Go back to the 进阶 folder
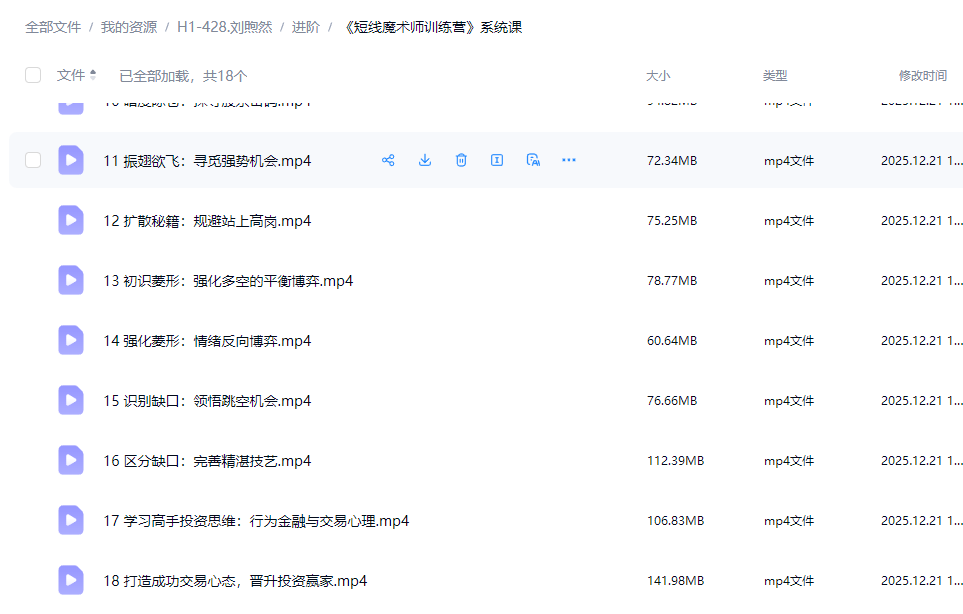 tap(304, 28)
